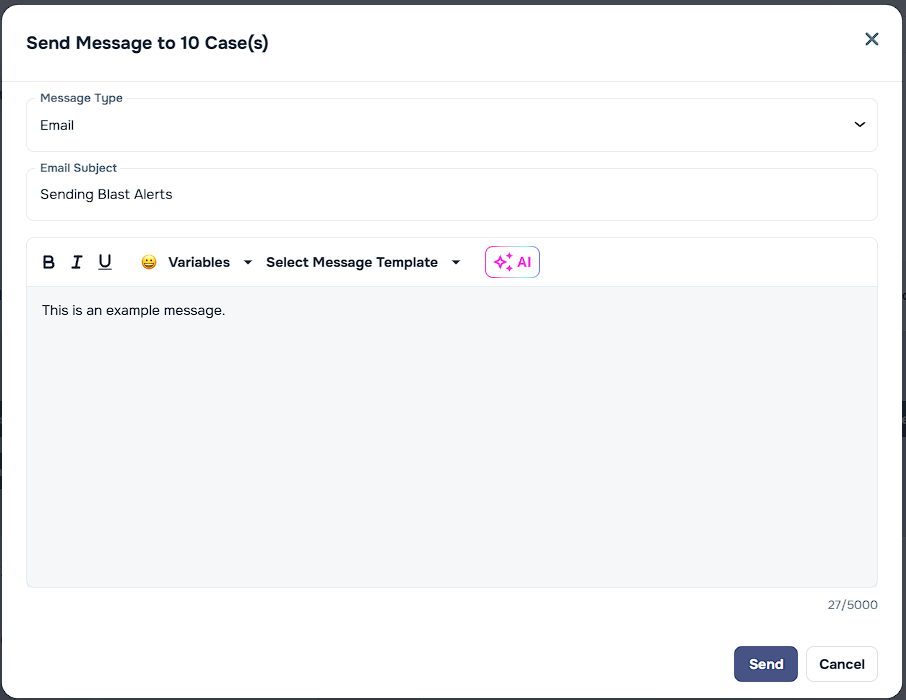
Task: Launch the AI writing assistant
Action: point(512,261)
